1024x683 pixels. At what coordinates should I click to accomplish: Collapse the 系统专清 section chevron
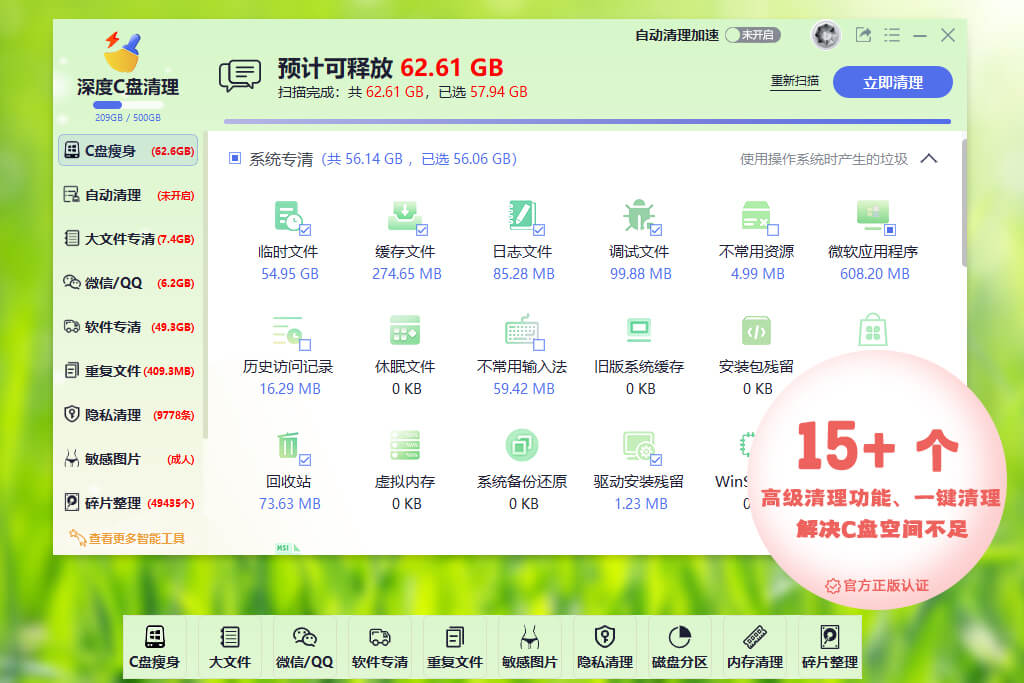coord(928,159)
